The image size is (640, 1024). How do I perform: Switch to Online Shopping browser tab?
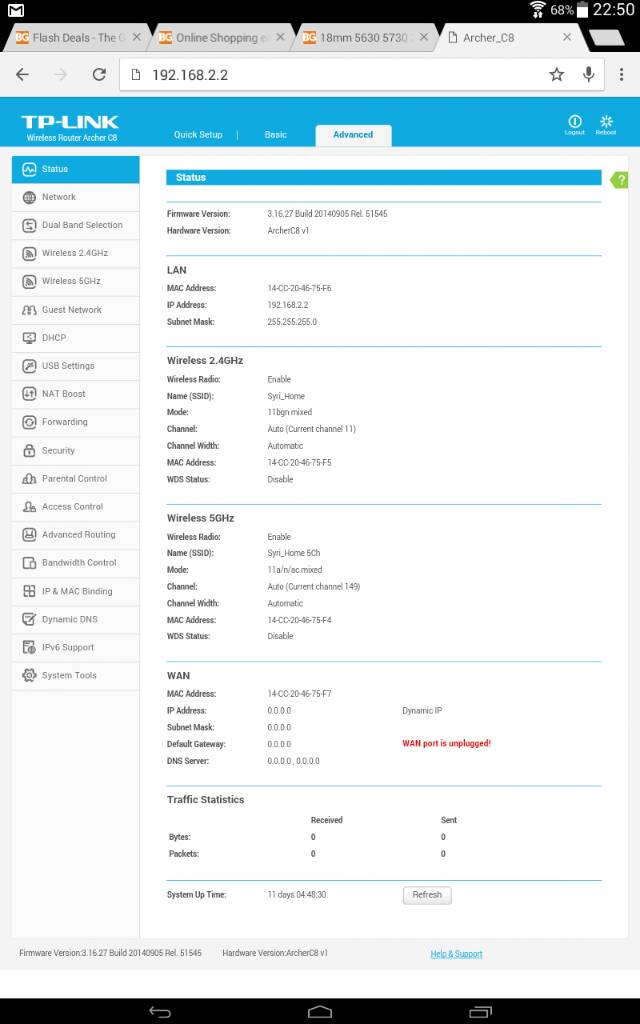pyautogui.click(x=222, y=38)
